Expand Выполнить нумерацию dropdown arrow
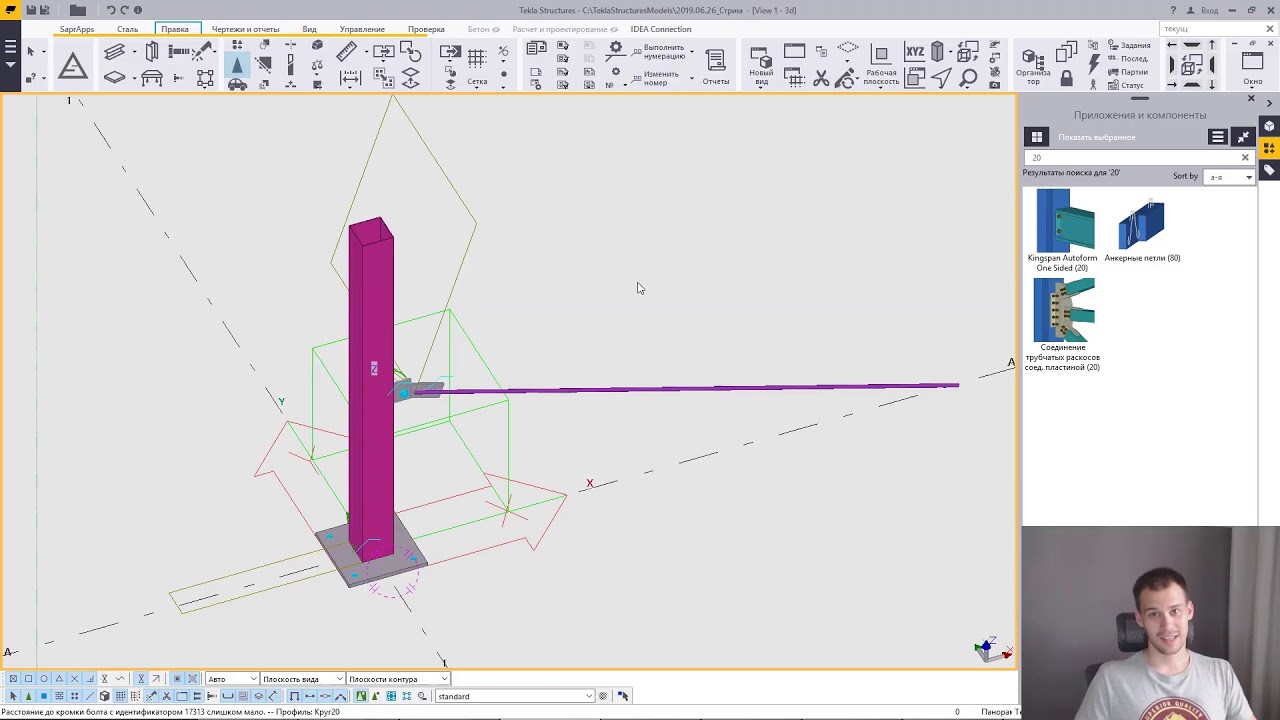 [x=691, y=52]
